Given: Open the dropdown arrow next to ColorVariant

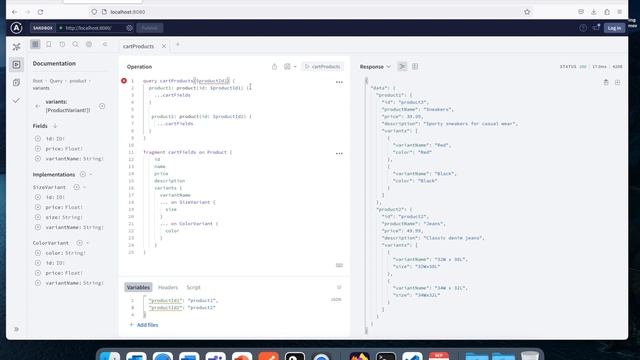Looking at the screenshot, I should click(x=87, y=243).
